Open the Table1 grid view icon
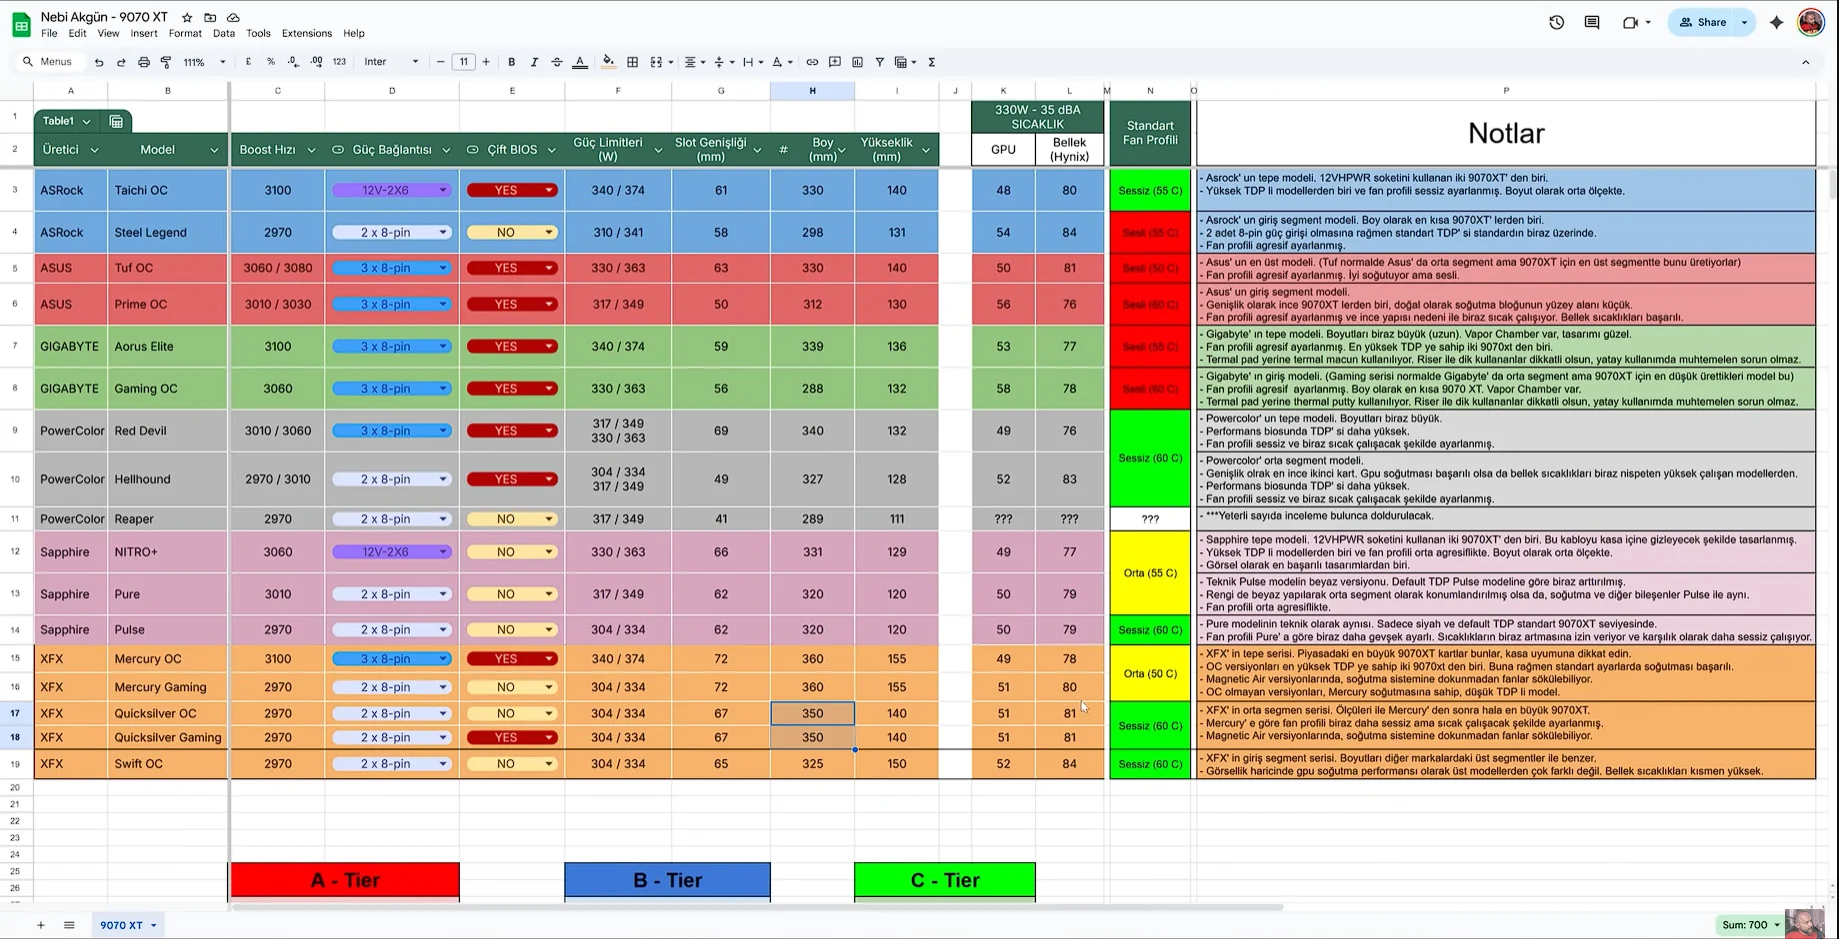Screen dimensions: 1839x939 pyautogui.click(x=116, y=121)
